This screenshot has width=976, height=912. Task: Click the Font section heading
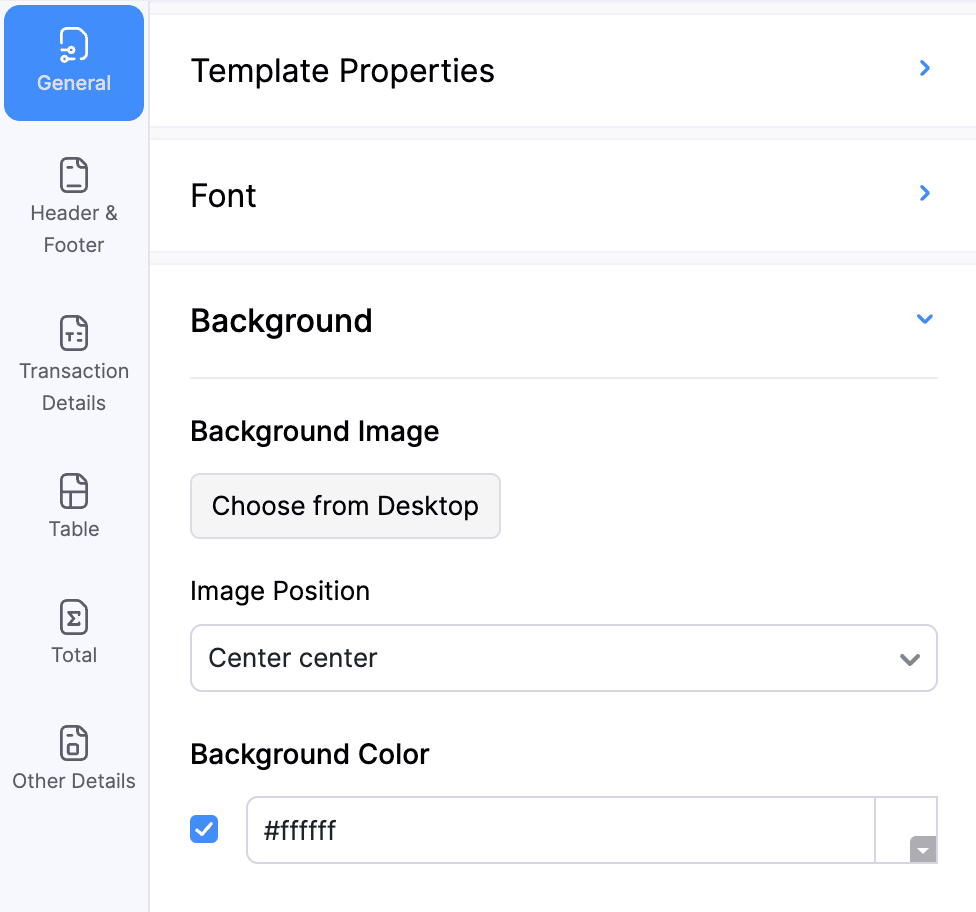click(x=223, y=196)
